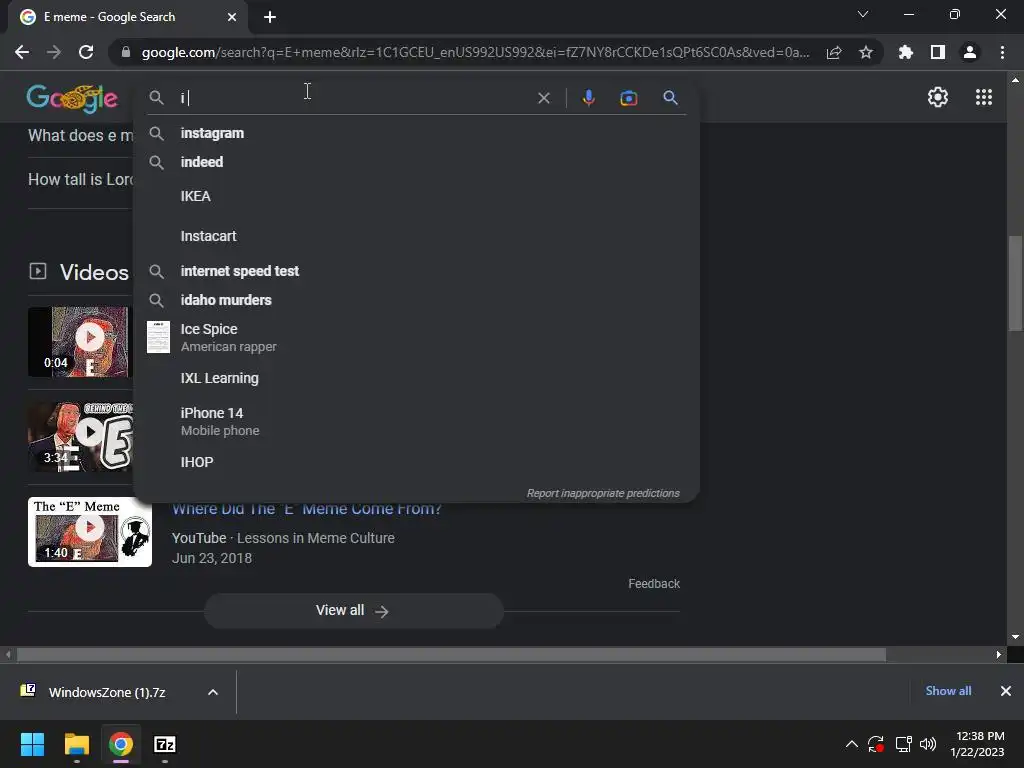
Task: Share this page via share icon
Action: pos(834,52)
